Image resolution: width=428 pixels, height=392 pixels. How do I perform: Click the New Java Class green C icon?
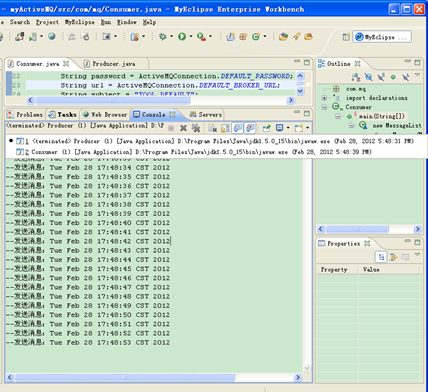pyautogui.click(x=256, y=37)
